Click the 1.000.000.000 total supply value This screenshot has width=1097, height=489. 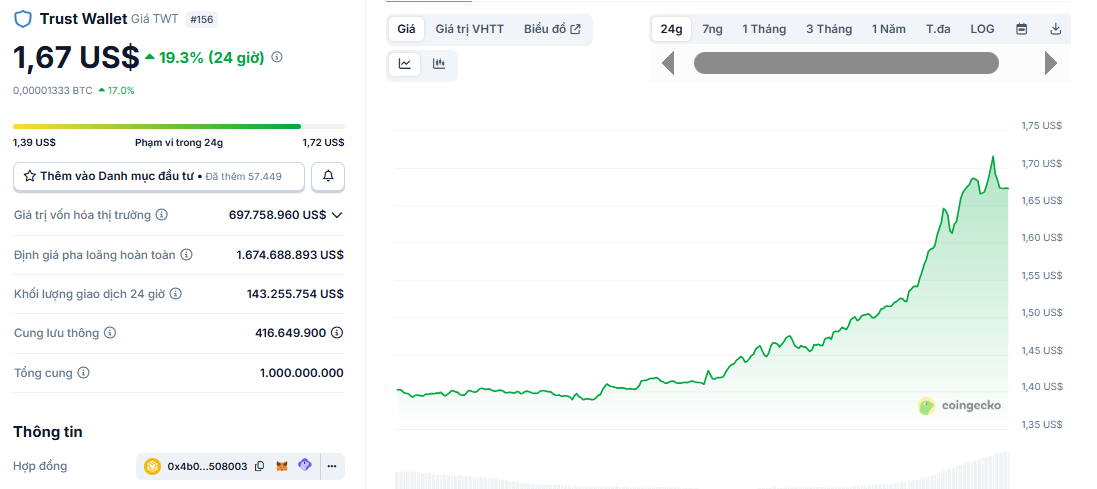coord(302,373)
